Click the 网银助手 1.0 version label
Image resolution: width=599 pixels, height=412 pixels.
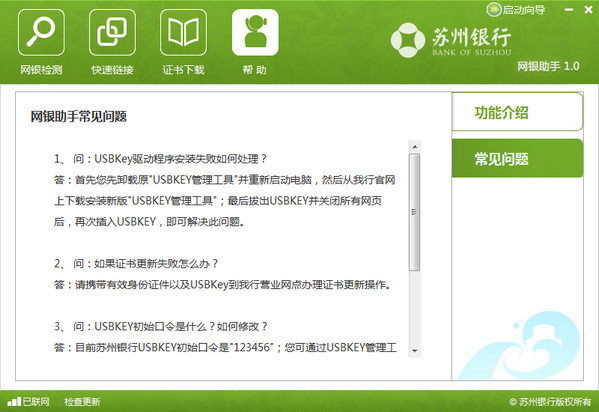click(548, 66)
